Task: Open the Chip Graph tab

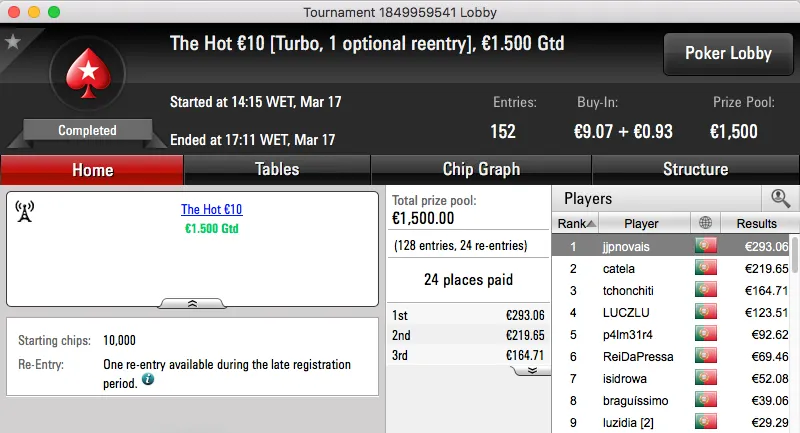Action: pos(481,169)
